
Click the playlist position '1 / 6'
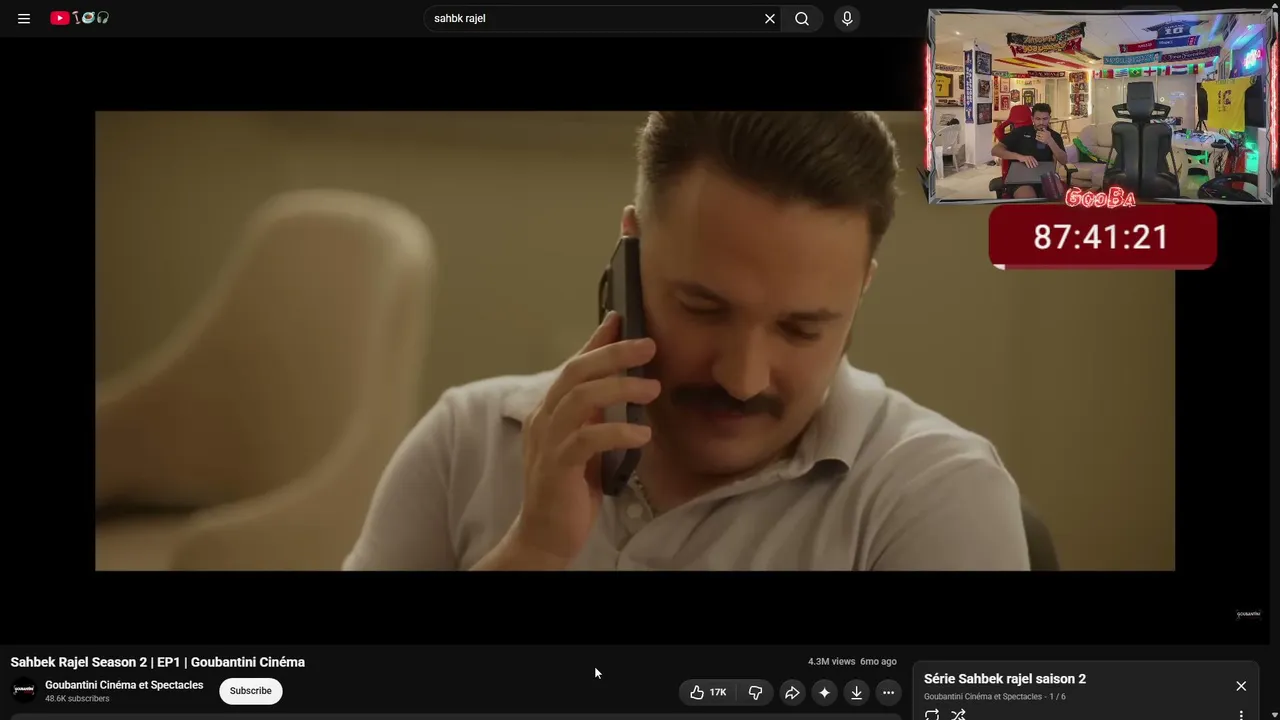pyautogui.click(x=1058, y=697)
